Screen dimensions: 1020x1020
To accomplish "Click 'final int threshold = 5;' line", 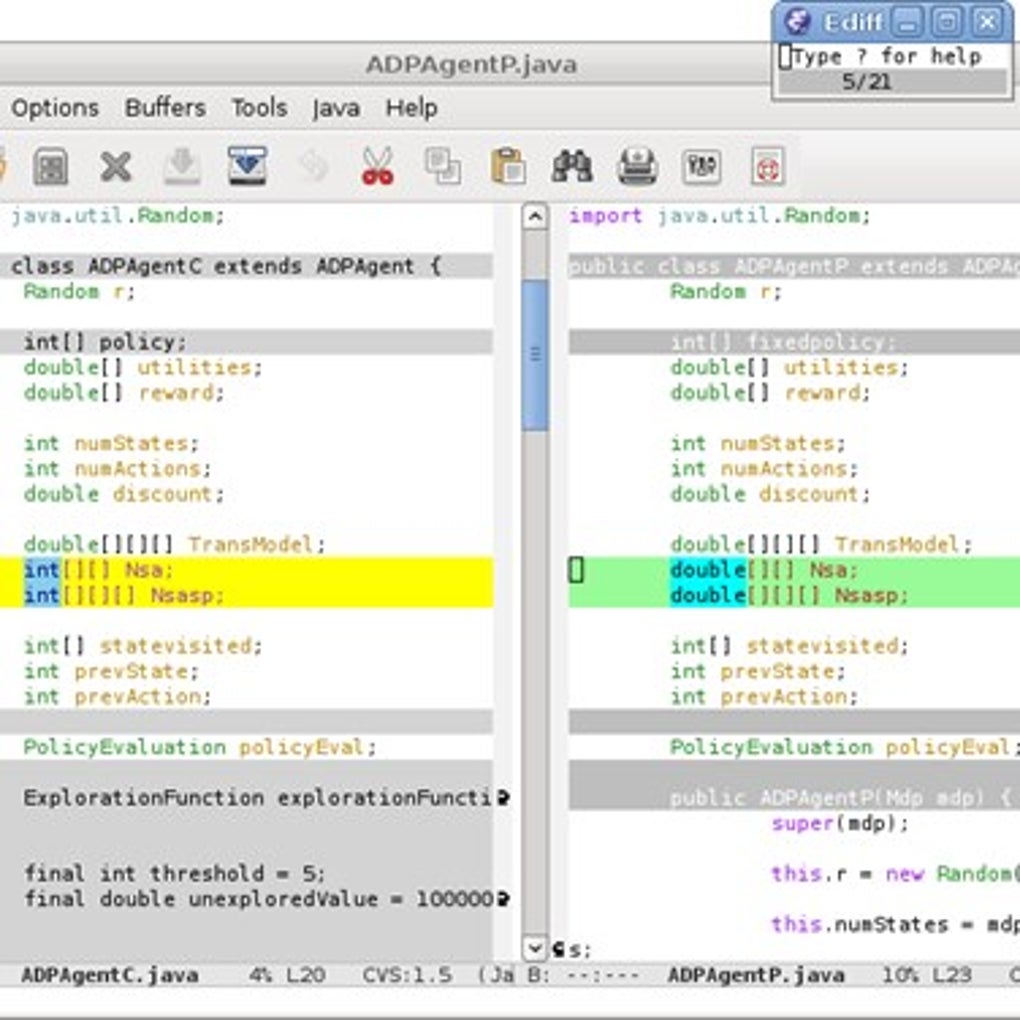I will (174, 874).
